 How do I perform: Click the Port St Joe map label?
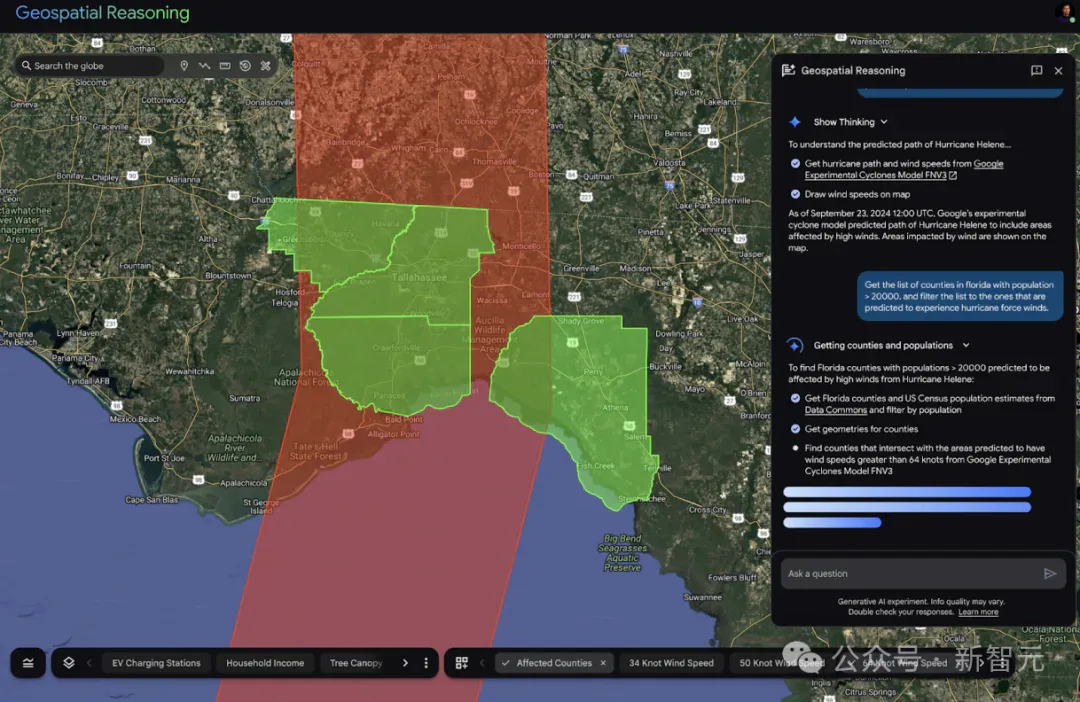point(164,458)
